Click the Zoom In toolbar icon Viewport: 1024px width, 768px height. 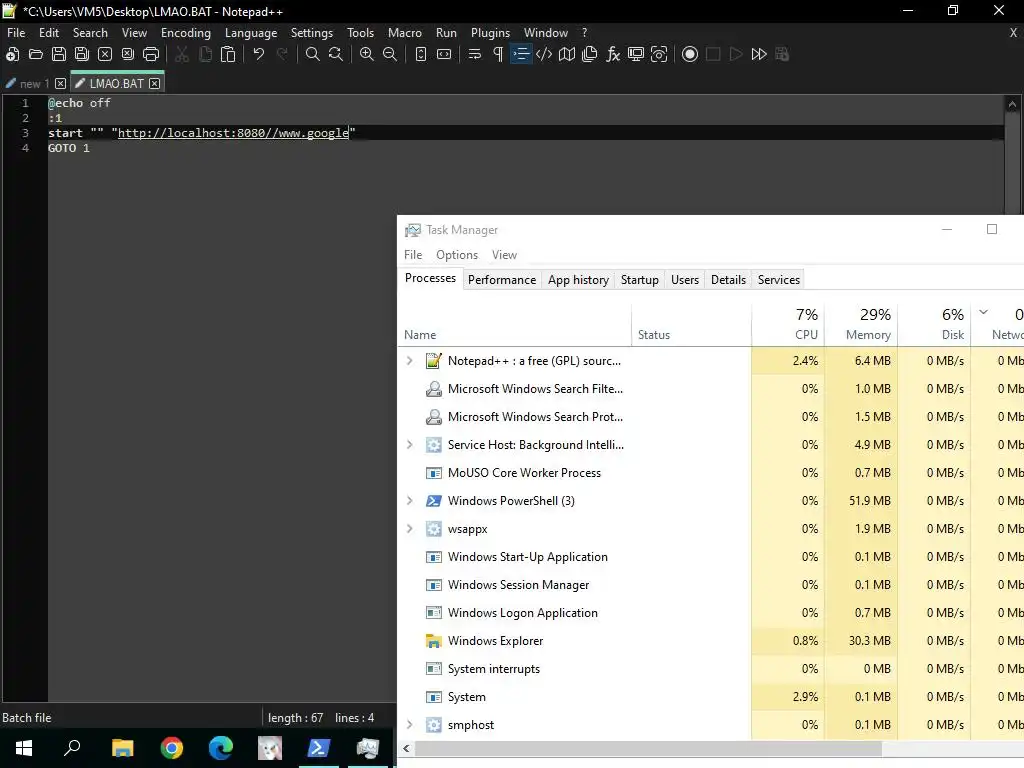click(x=367, y=54)
